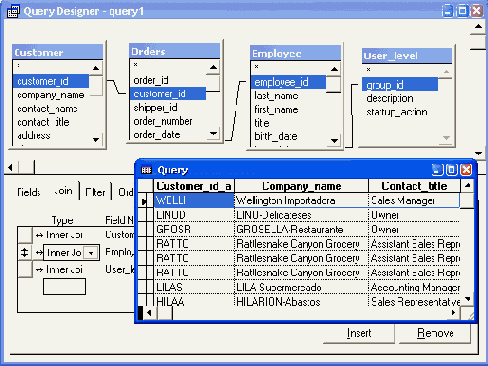This screenshot has height=366, width=488.
Task: Select order_date in the Orders table
Action: click(157, 135)
